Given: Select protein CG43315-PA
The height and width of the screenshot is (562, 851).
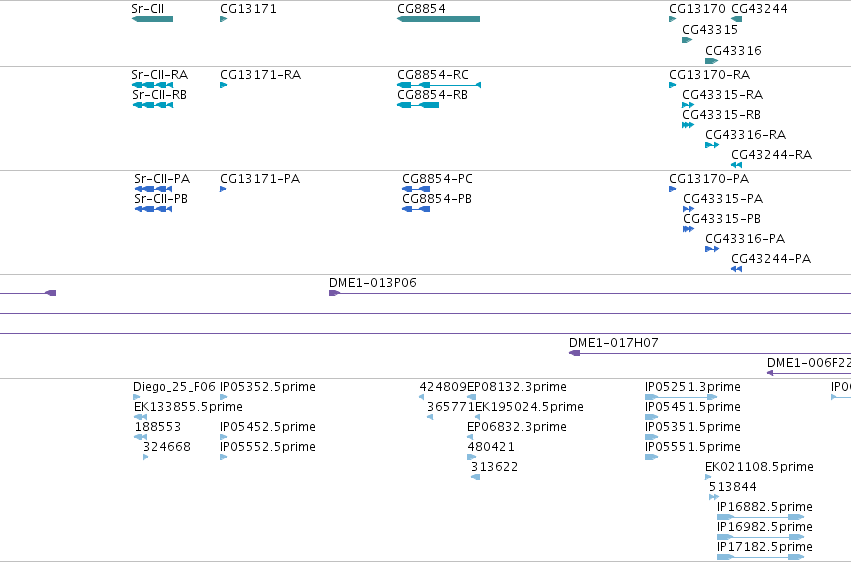Looking at the screenshot, I should point(689,209).
